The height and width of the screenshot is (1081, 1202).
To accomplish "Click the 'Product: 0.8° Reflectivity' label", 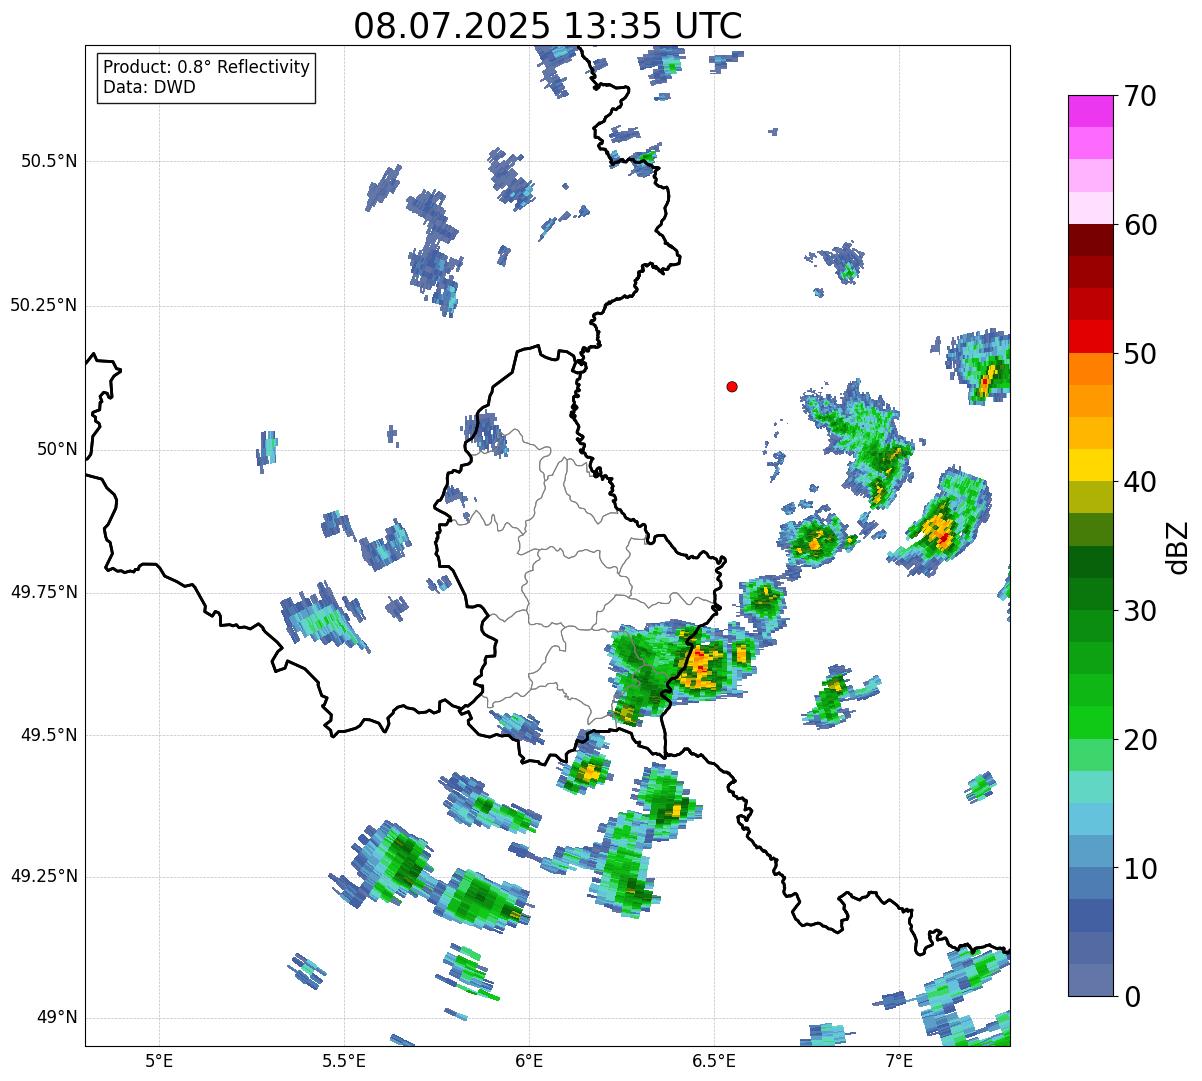I will pyautogui.click(x=207, y=67).
